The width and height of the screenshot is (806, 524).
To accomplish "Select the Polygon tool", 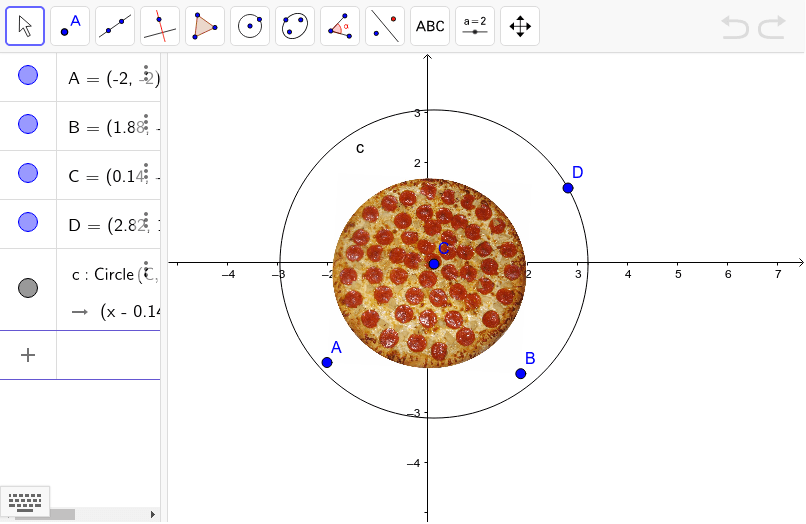I will click(x=205, y=26).
